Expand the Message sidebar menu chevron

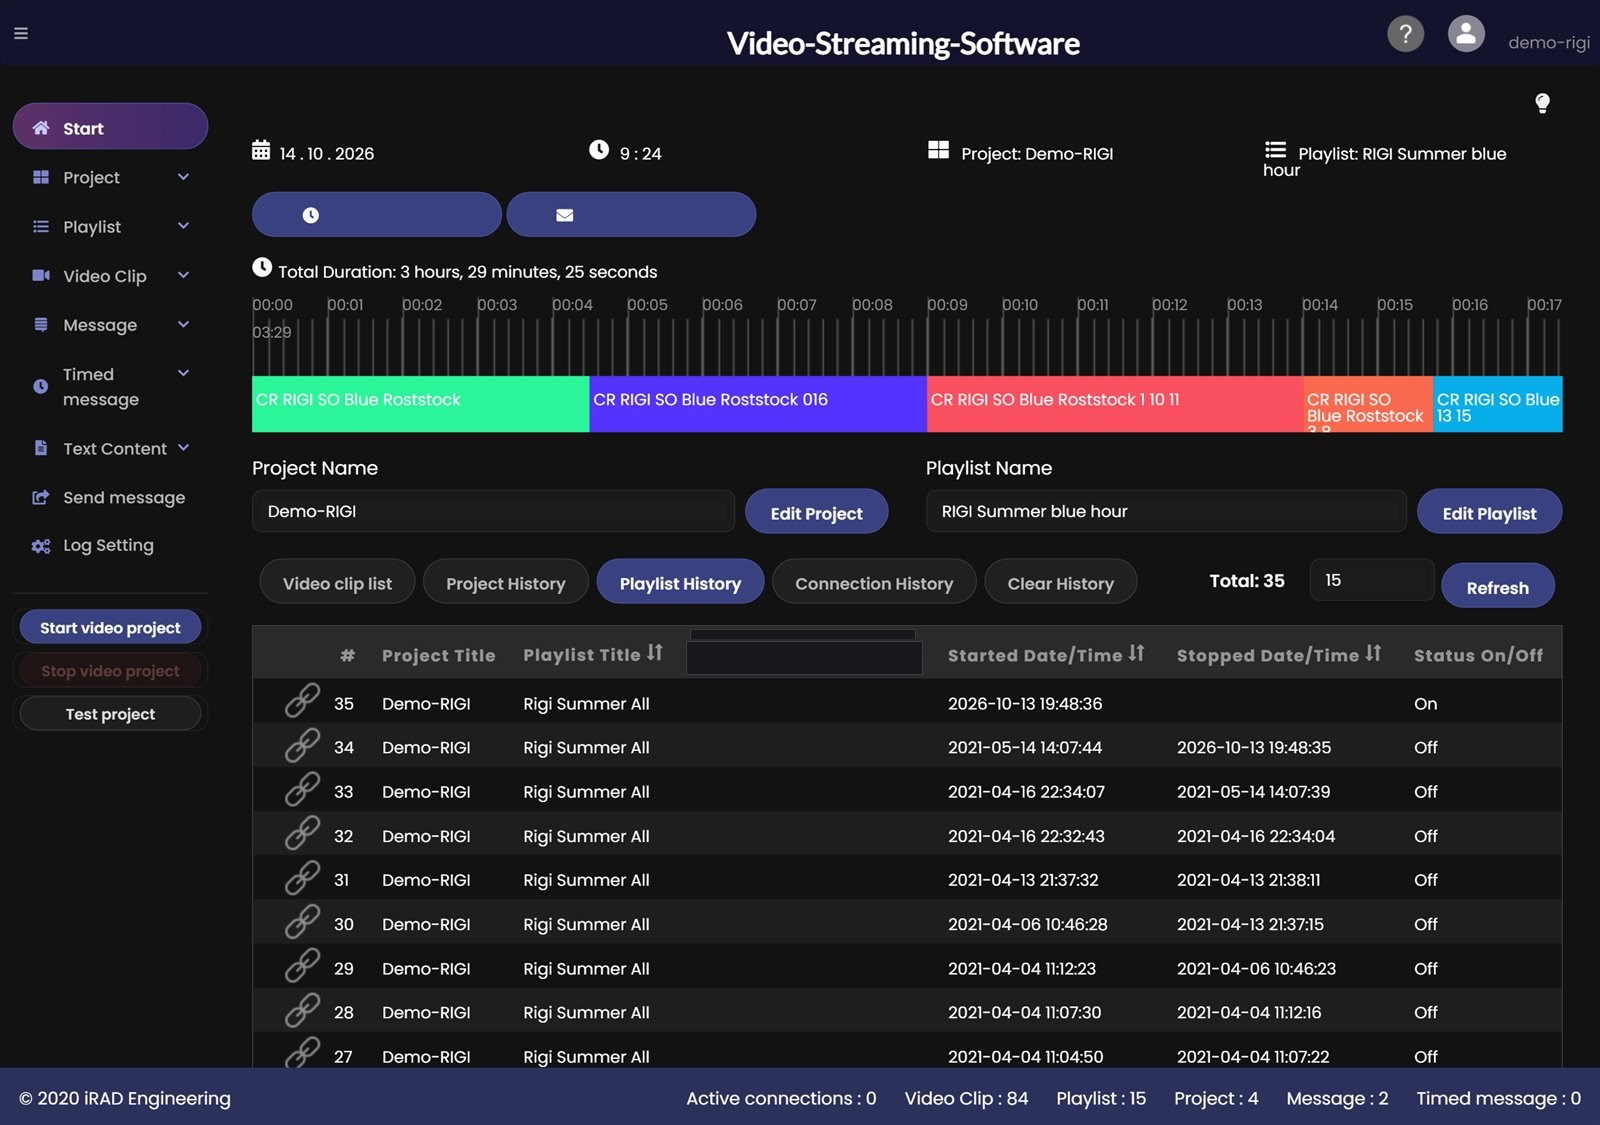(x=183, y=324)
